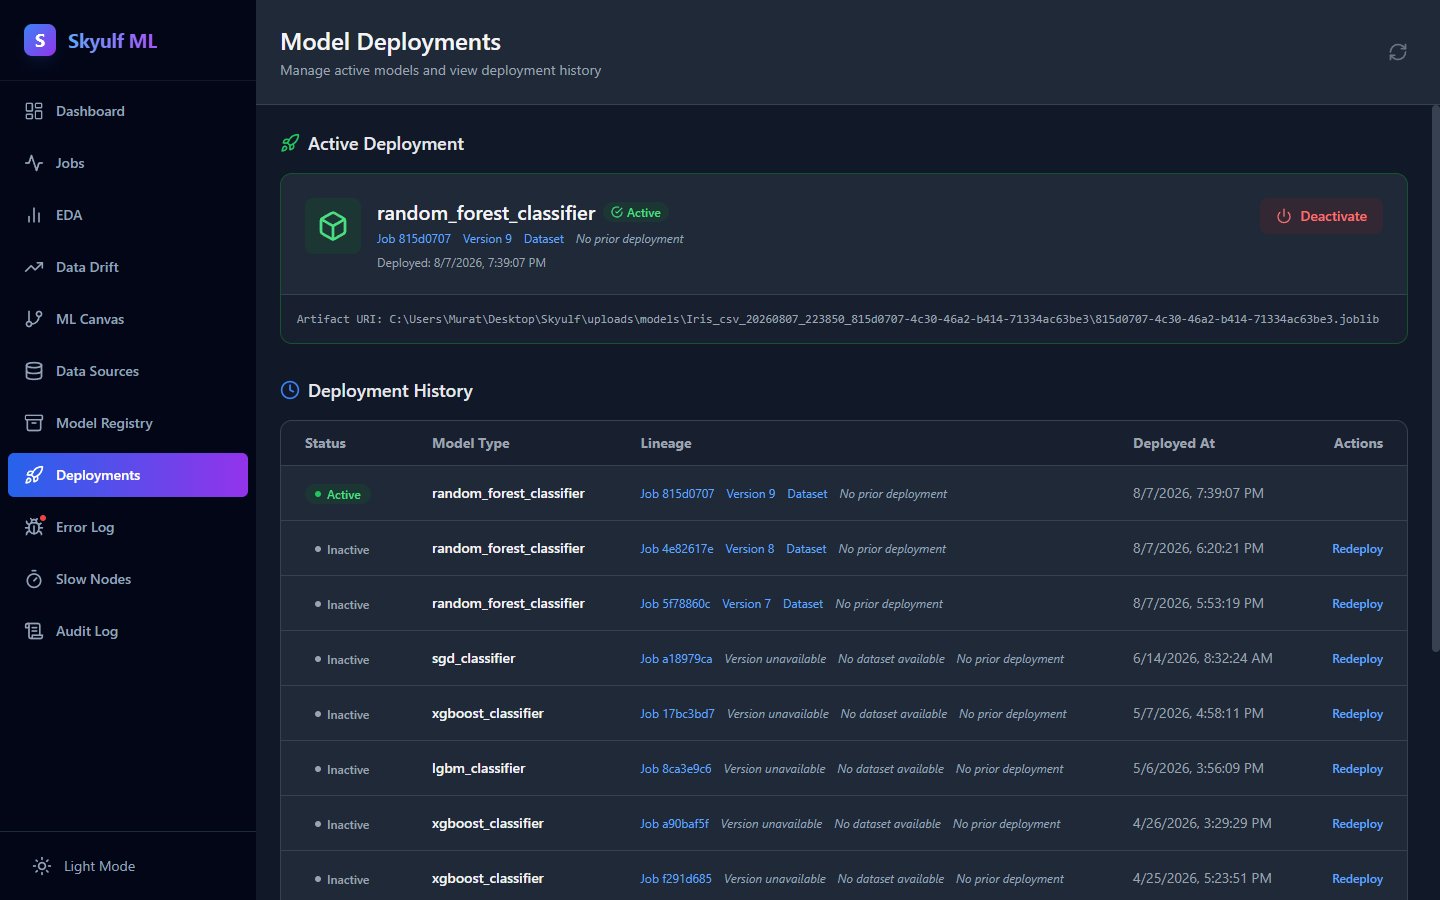Click the Active badge beside random_forest_classifier title

tap(636, 213)
